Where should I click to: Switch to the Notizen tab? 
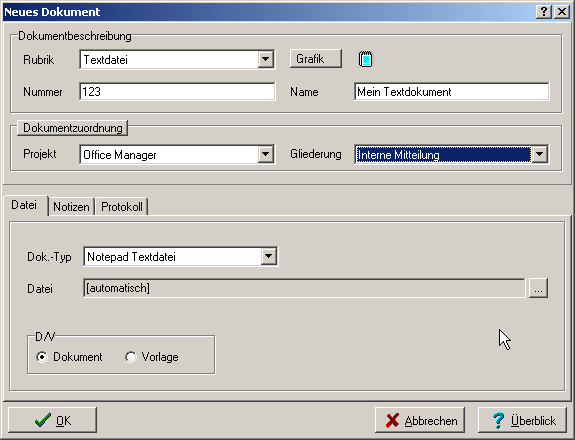[x=71, y=207]
